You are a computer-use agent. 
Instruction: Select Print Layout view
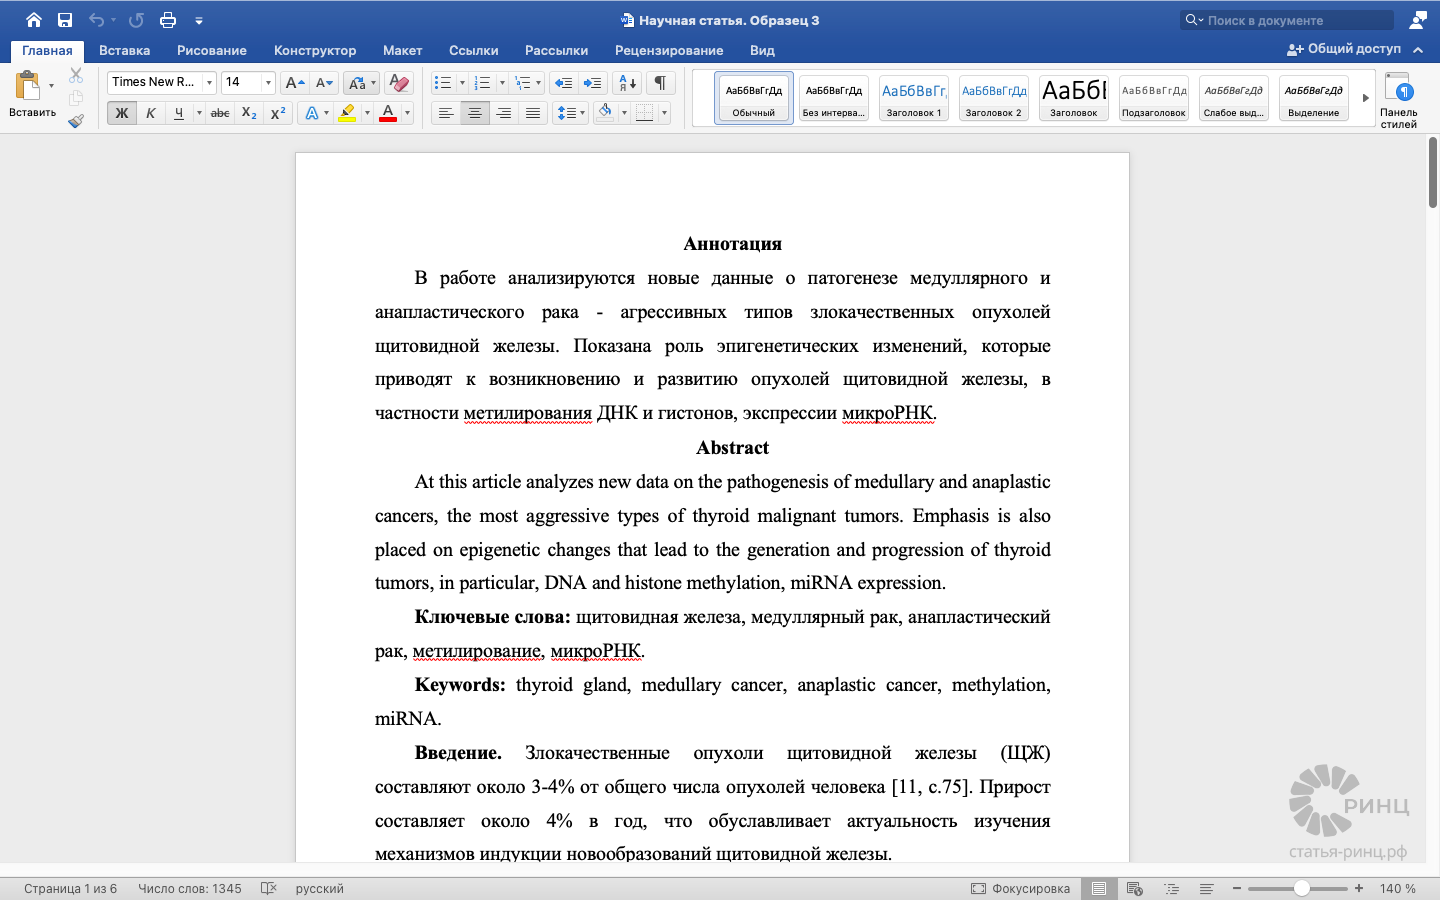1099,888
